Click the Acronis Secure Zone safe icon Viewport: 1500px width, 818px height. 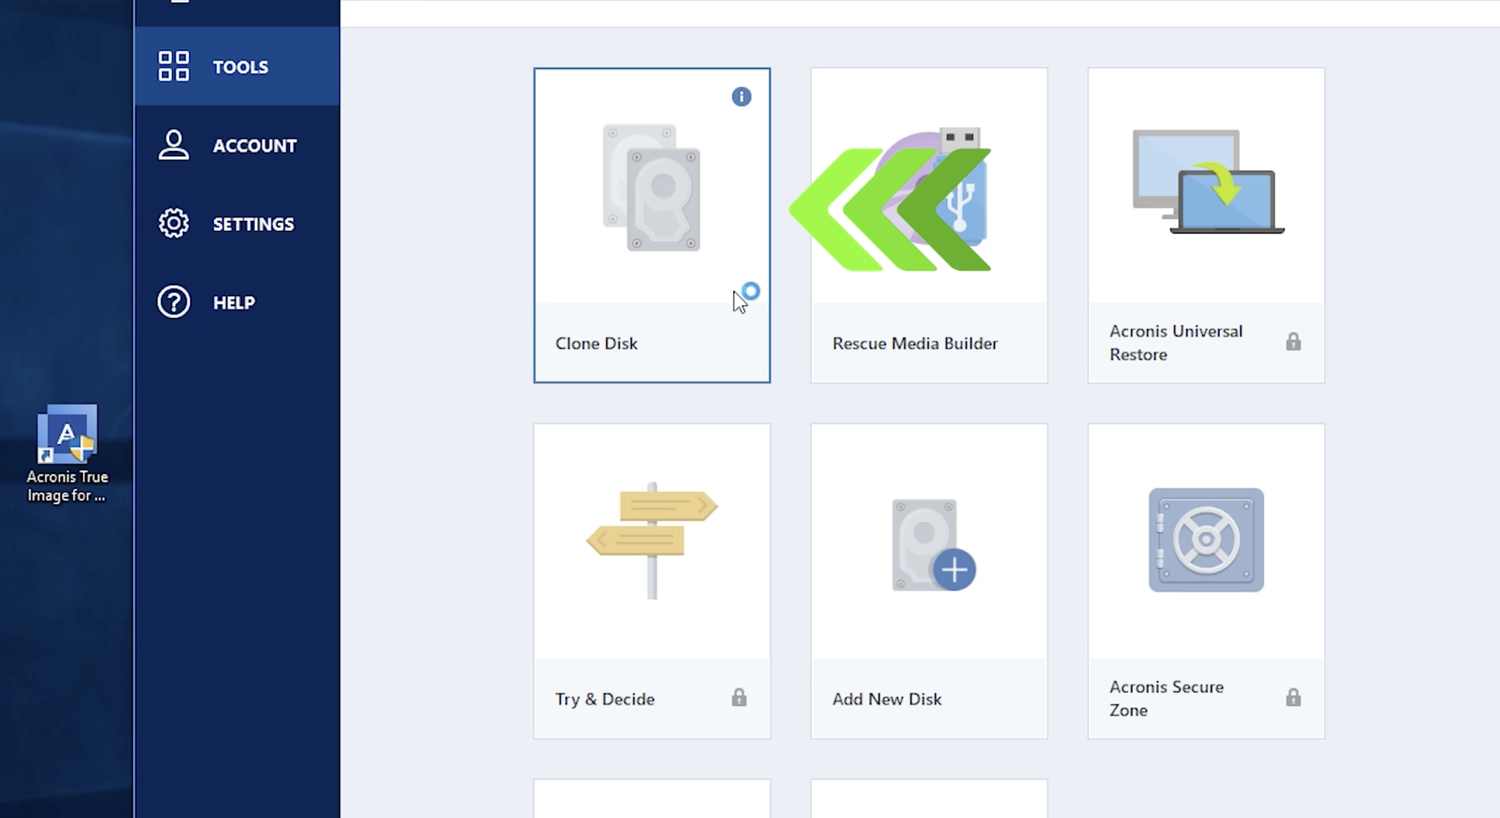click(1206, 540)
